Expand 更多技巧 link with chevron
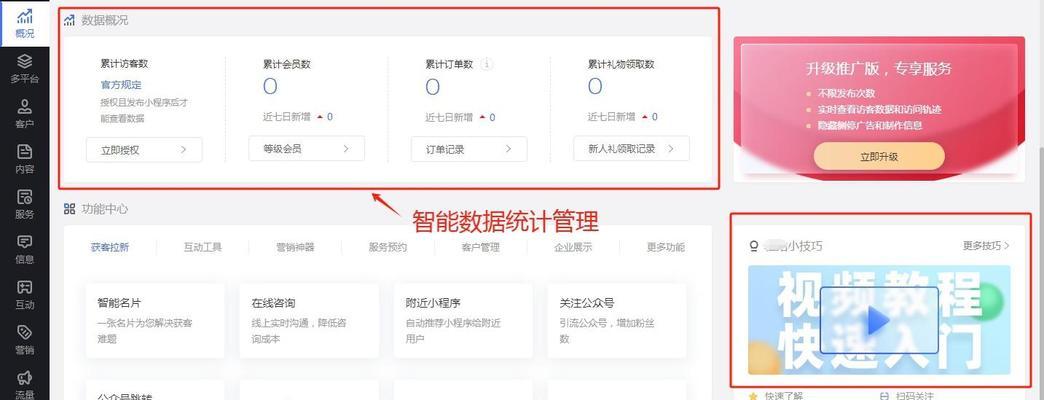 986,246
